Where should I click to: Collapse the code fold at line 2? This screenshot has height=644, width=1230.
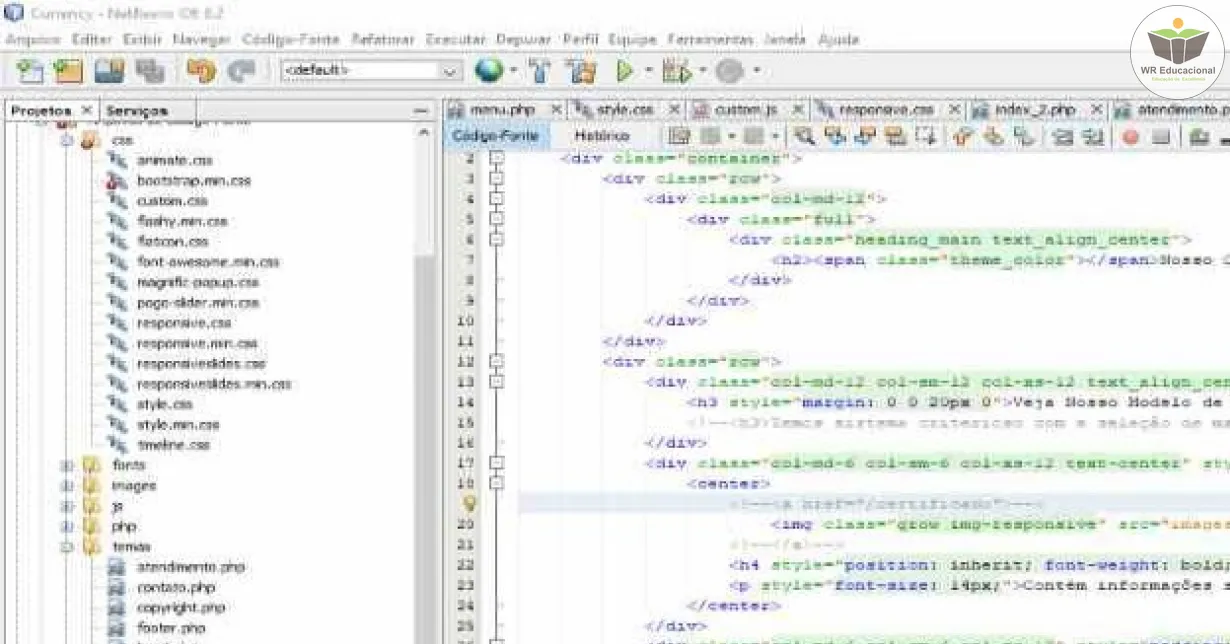pos(497,158)
